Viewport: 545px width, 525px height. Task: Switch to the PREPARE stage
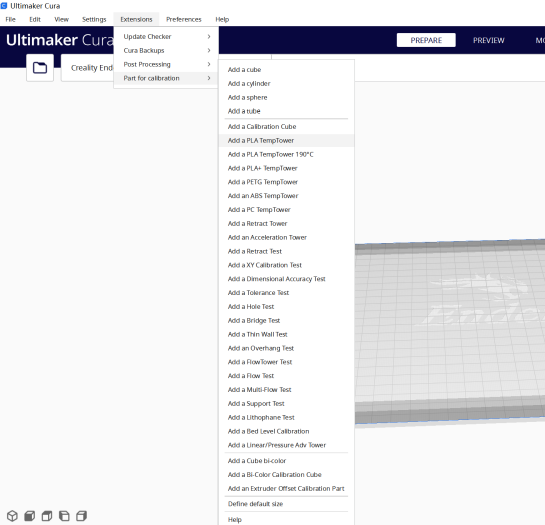tap(426, 40)
